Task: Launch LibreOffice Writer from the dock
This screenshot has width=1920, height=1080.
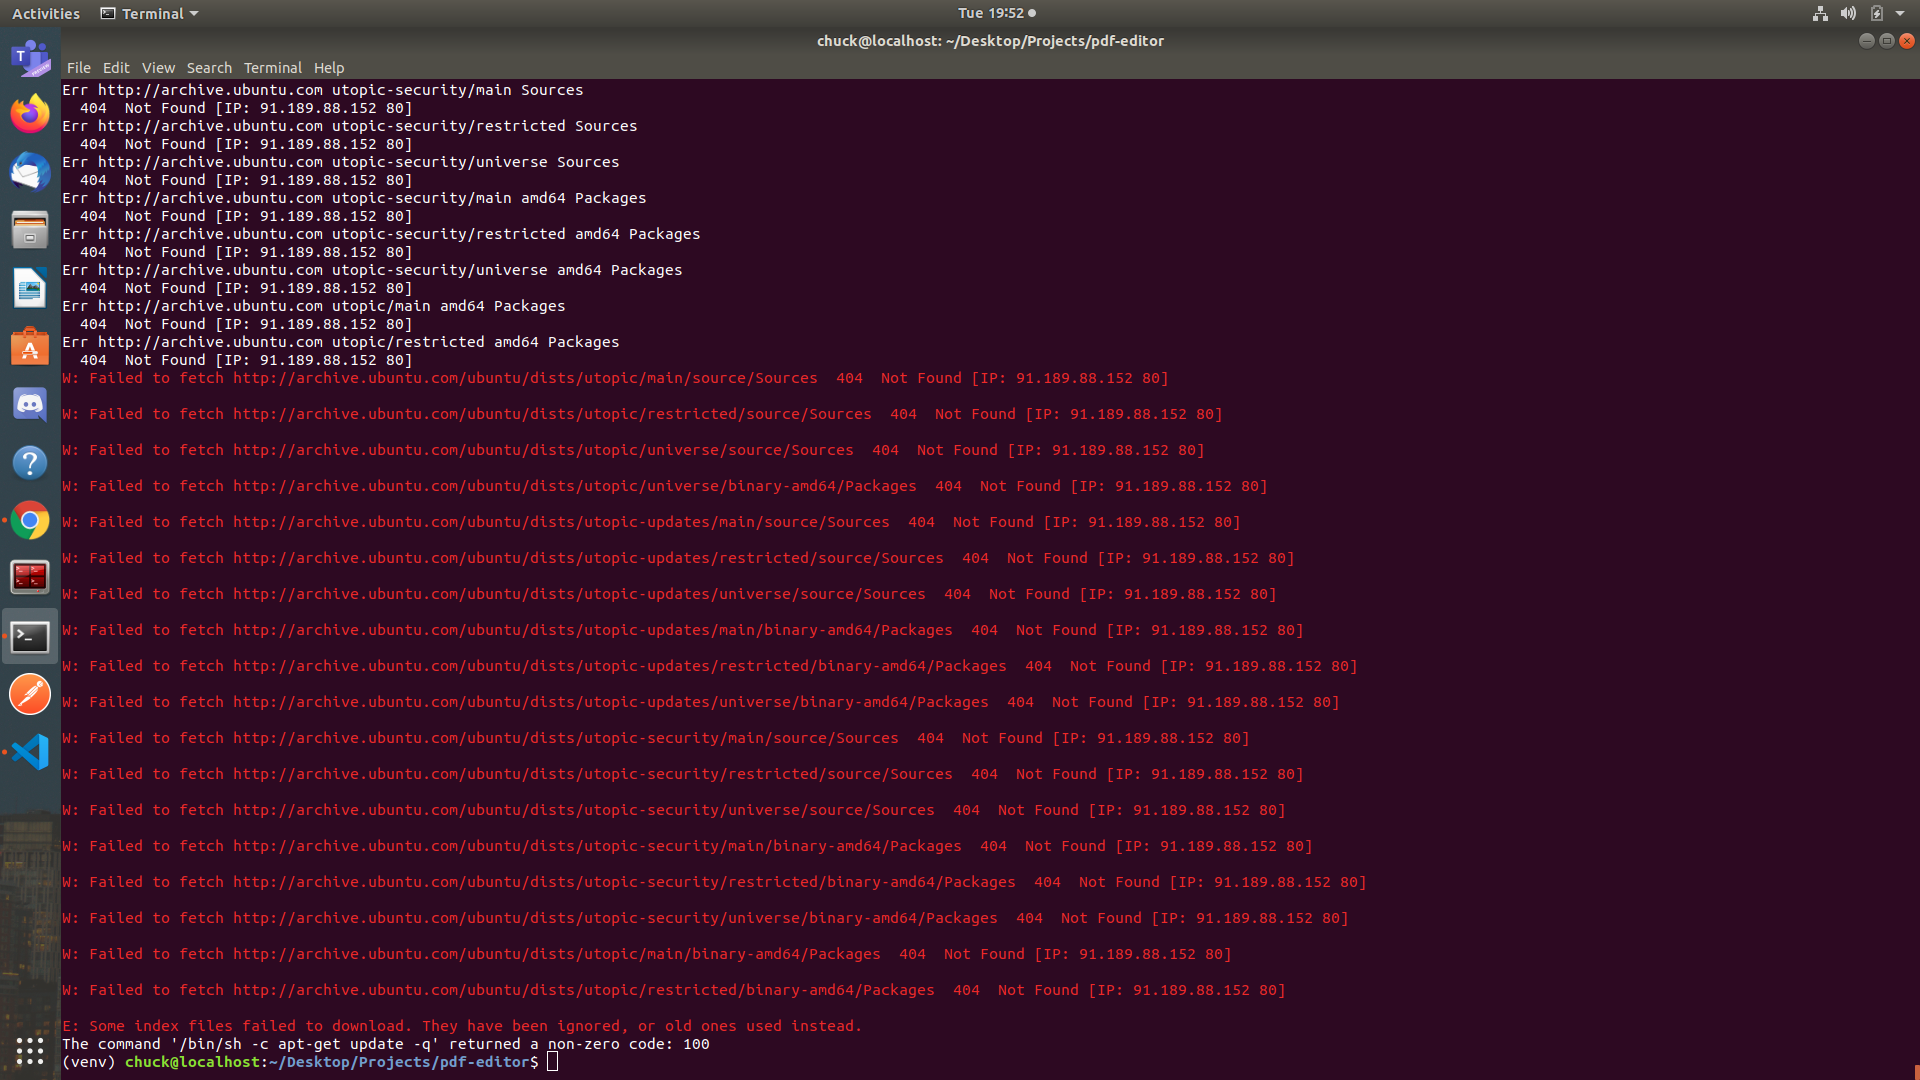Action: 30,288
